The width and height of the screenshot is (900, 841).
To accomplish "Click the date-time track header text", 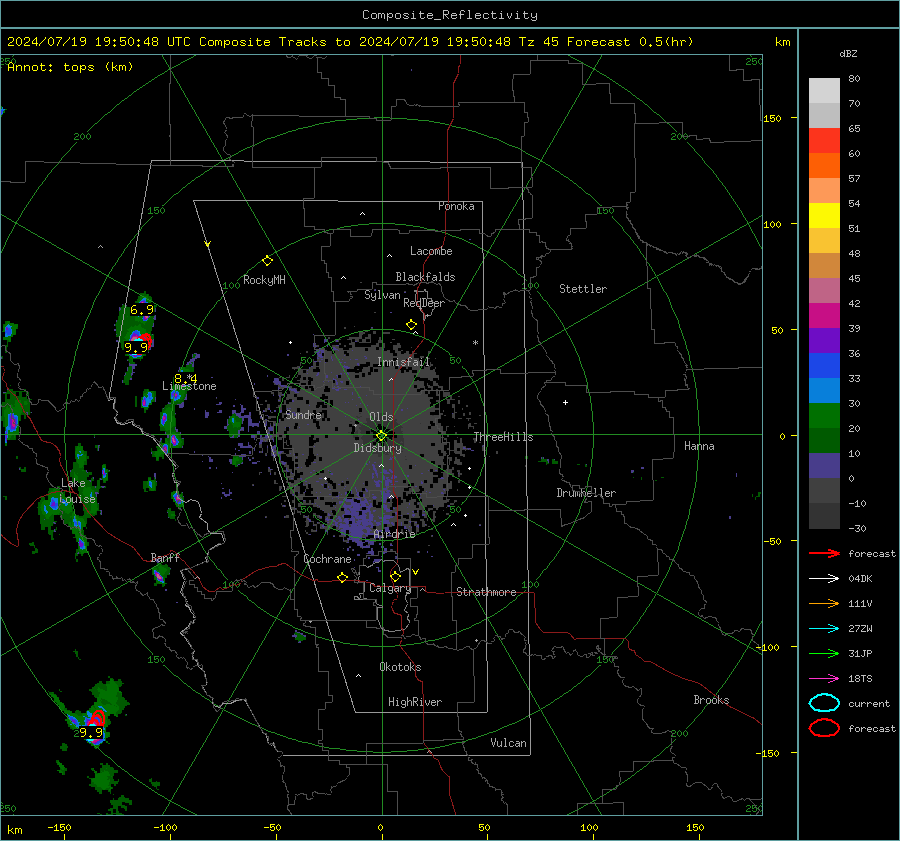I will 350,42.
